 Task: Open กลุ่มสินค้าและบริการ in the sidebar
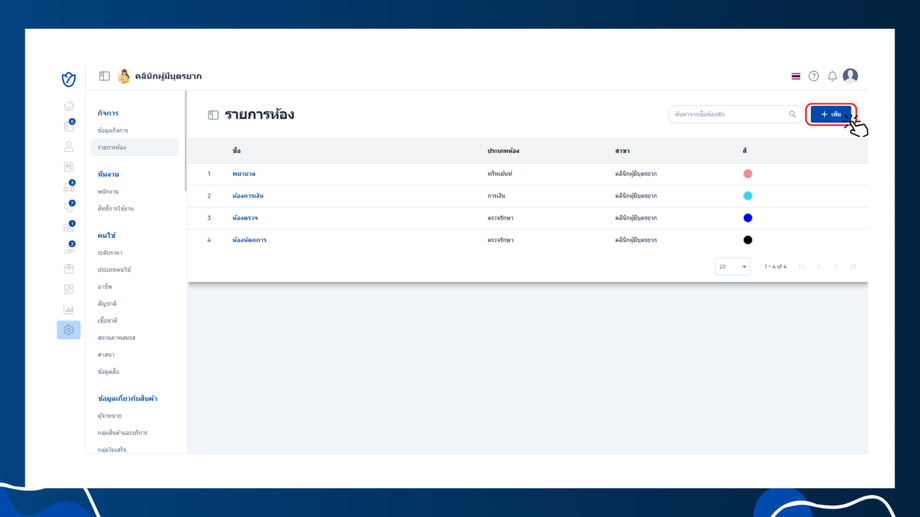pyautogui.click(x=123, y=432)
